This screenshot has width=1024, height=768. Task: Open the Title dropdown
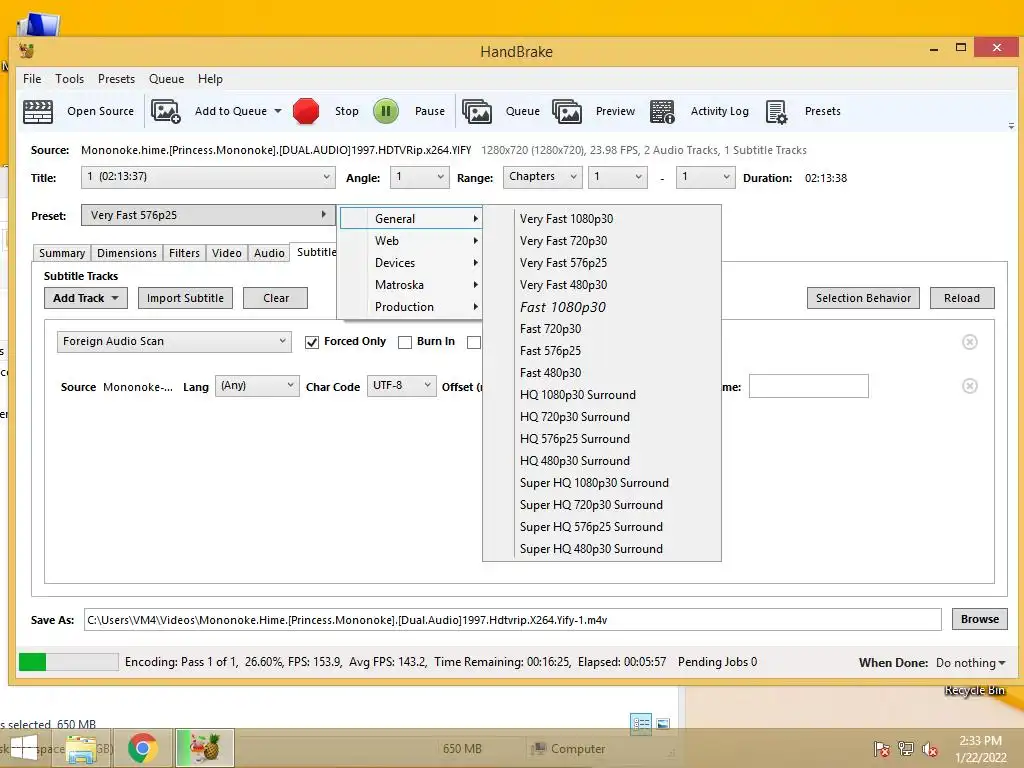click(x=208, y=177)
